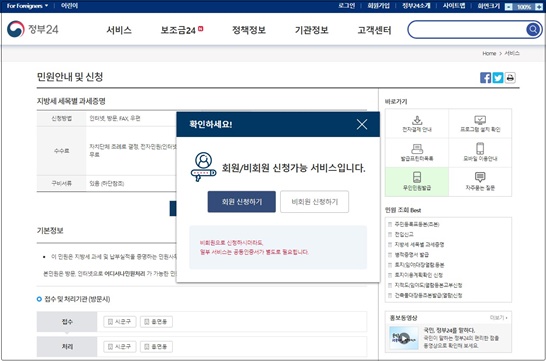Click the 정부24 logo
Image resolution: width=546 pixels, height=361 pixels.
click(x=33, y=29)
